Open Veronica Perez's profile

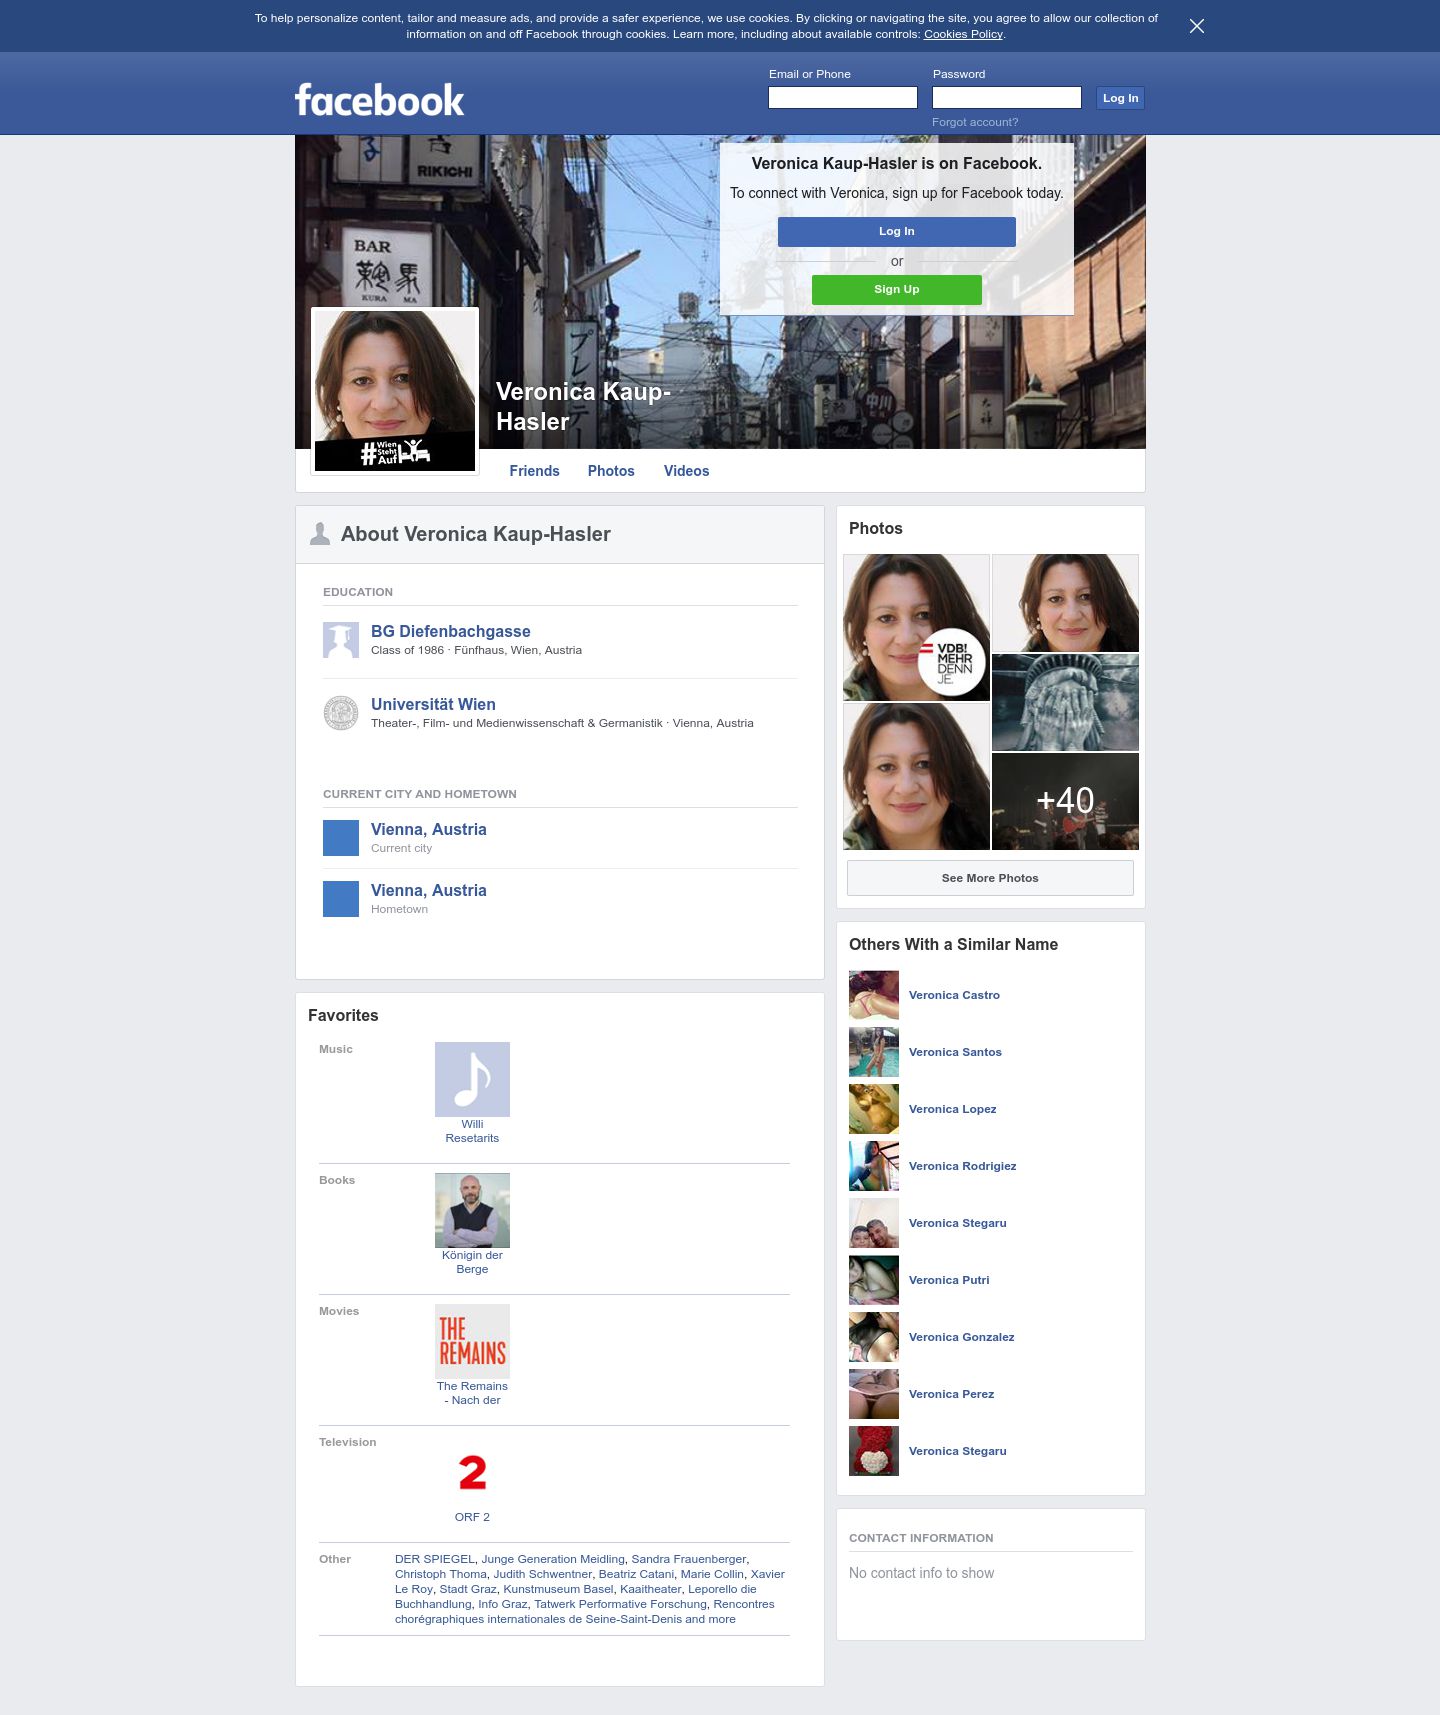(951, 1394)
